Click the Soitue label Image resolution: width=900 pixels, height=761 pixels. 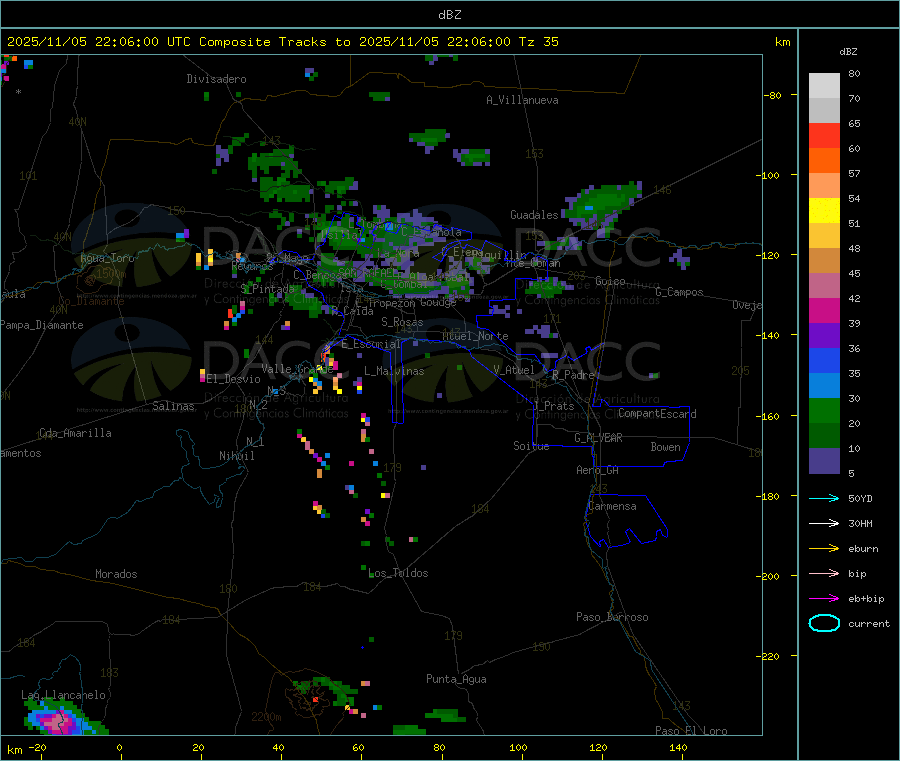coord(531,446)
